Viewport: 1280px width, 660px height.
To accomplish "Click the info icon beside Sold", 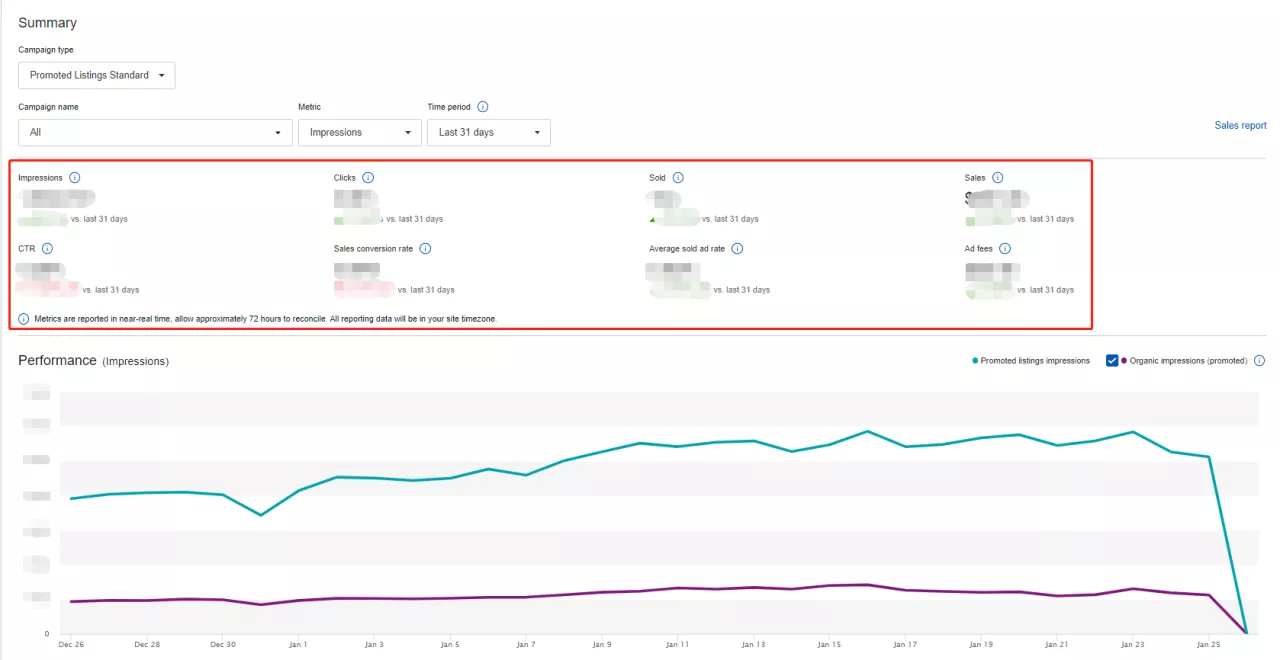I will pos(678,178).
